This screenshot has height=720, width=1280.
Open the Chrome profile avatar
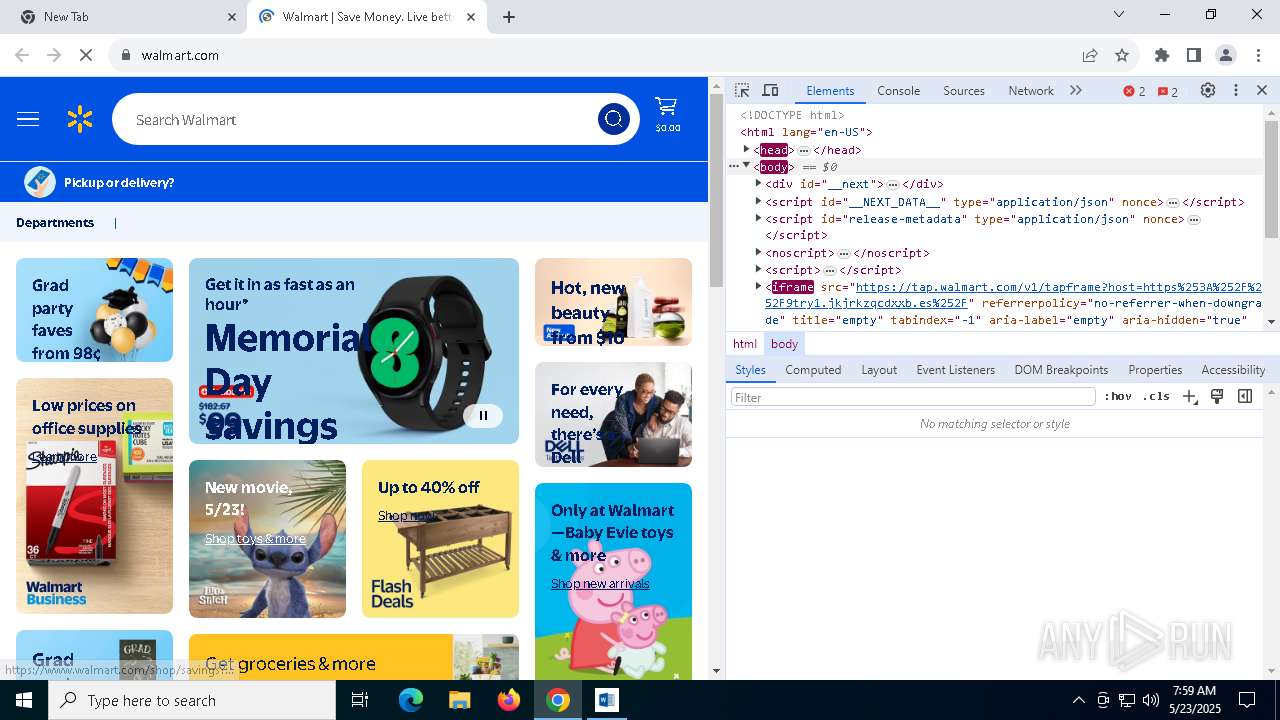(1226, 55)
